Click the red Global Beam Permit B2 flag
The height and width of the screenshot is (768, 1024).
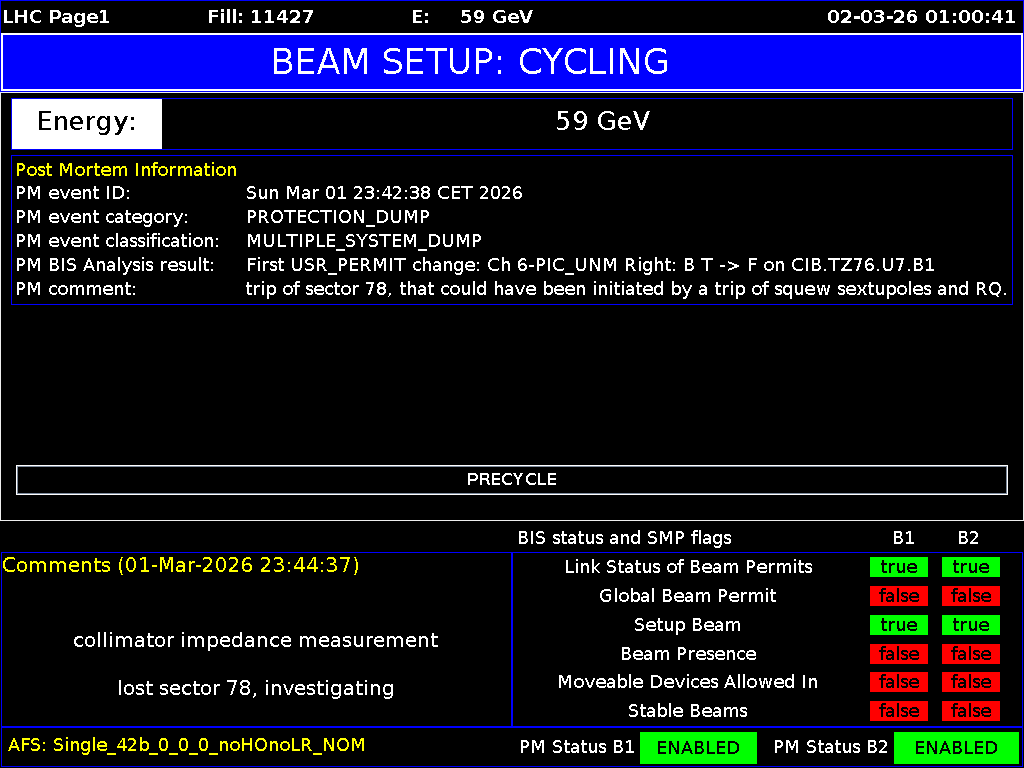coord(970,596)
